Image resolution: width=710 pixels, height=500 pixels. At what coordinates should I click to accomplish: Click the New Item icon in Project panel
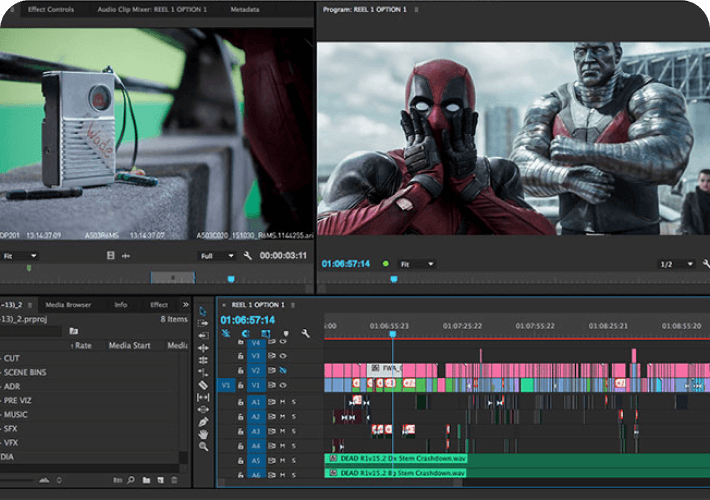point(161,480)
